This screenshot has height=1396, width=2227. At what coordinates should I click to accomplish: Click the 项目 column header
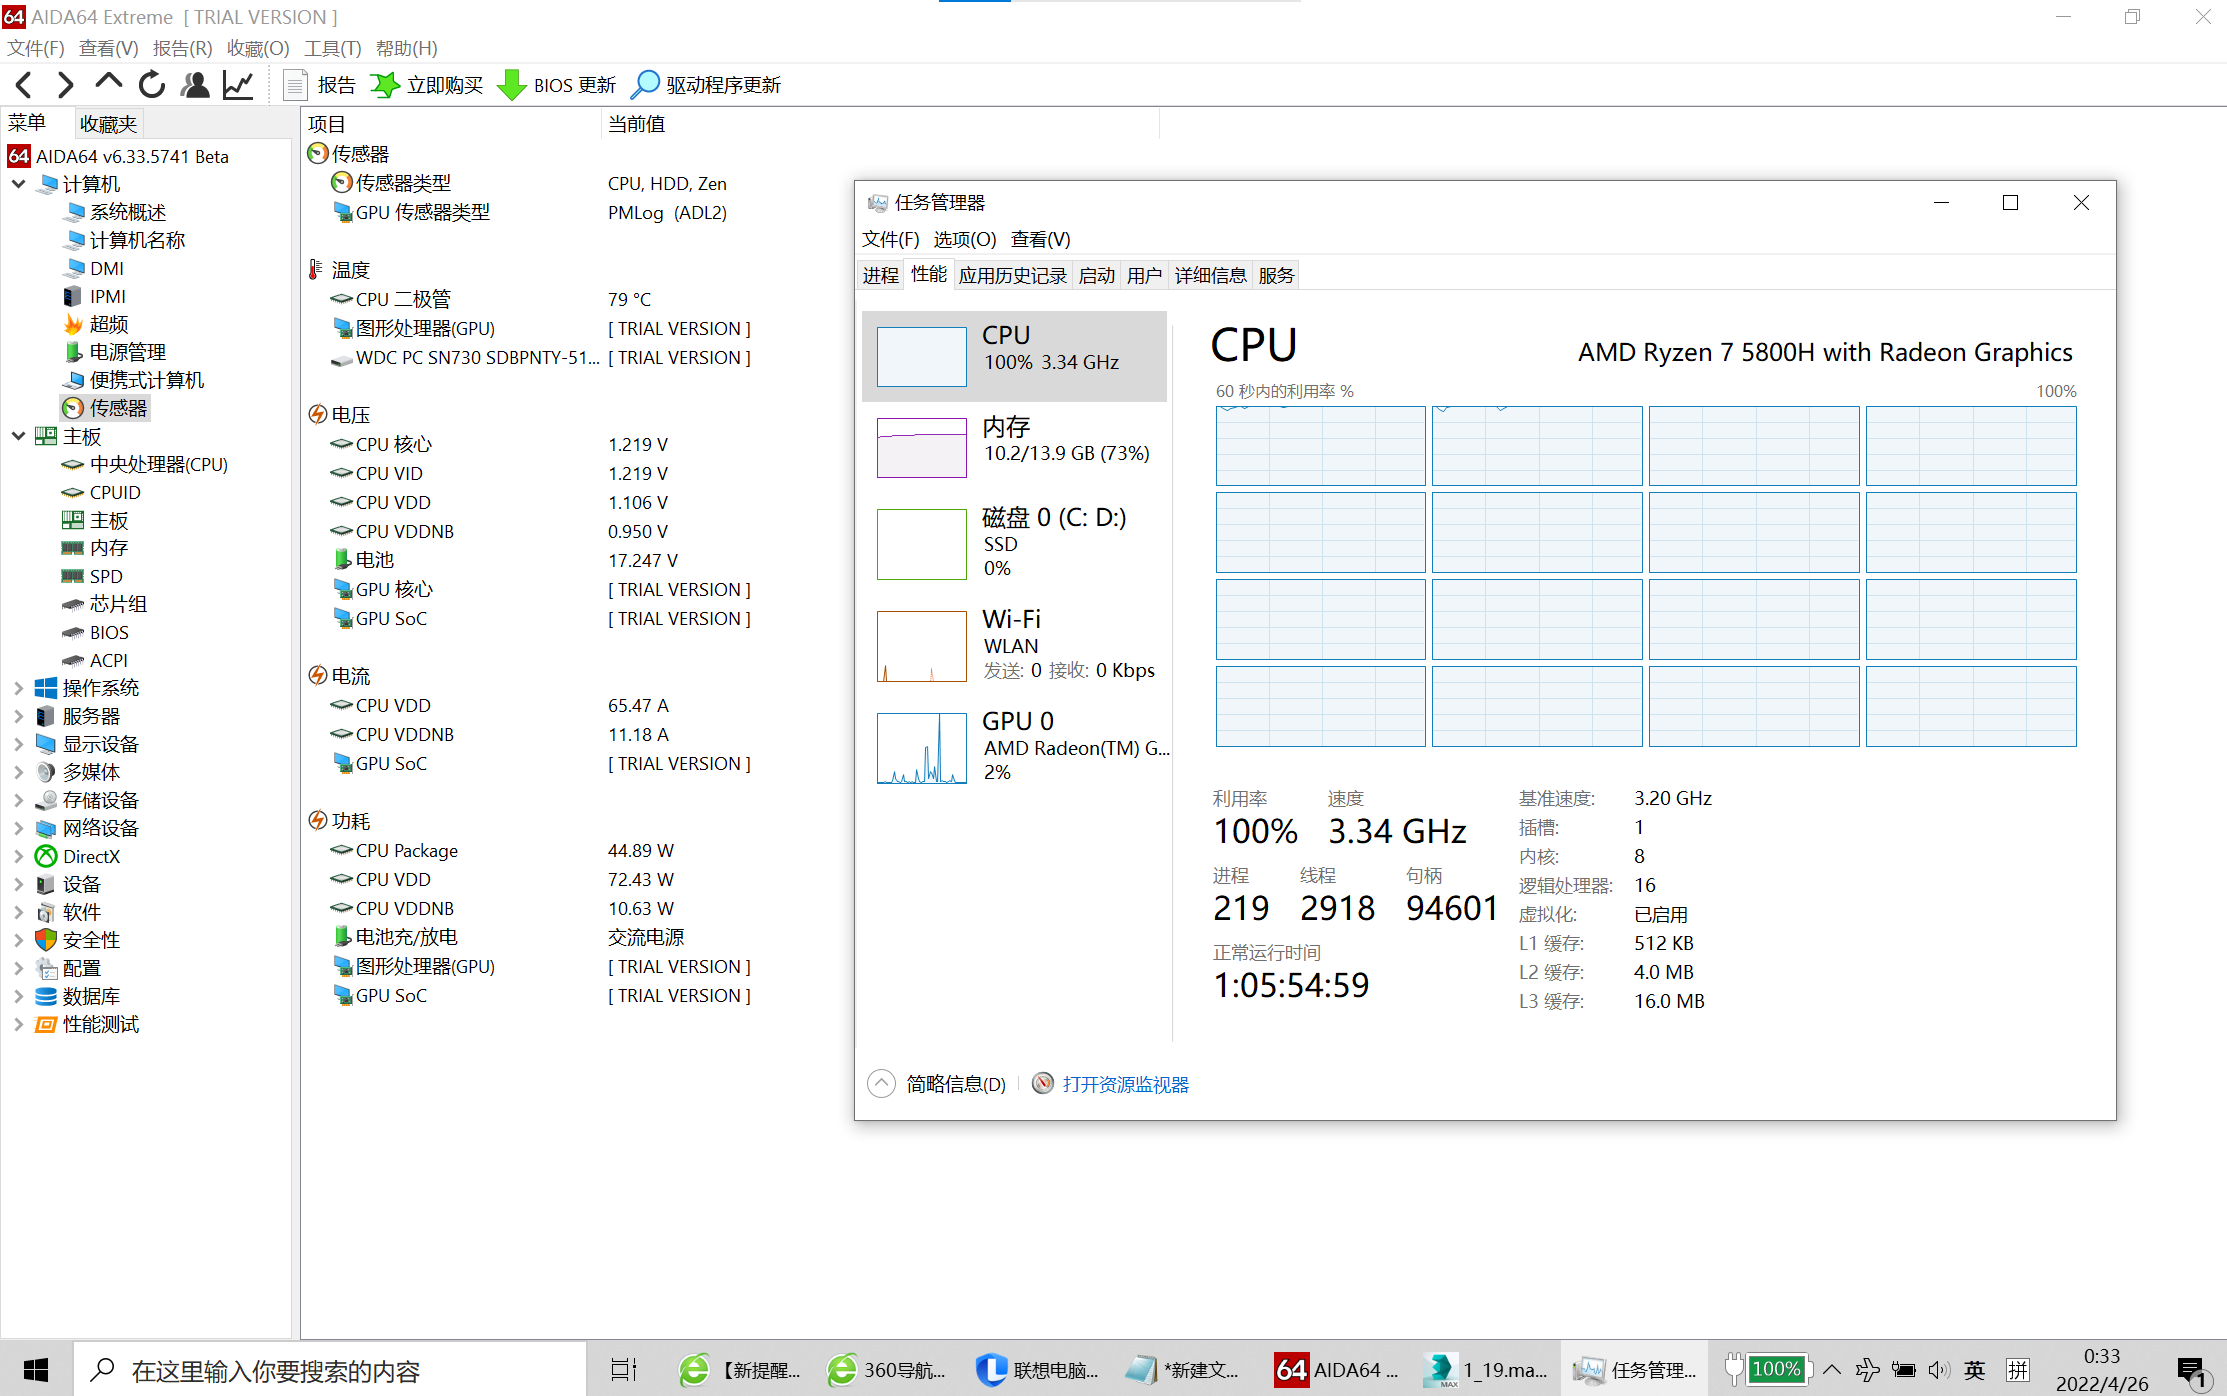click(450, 124)
